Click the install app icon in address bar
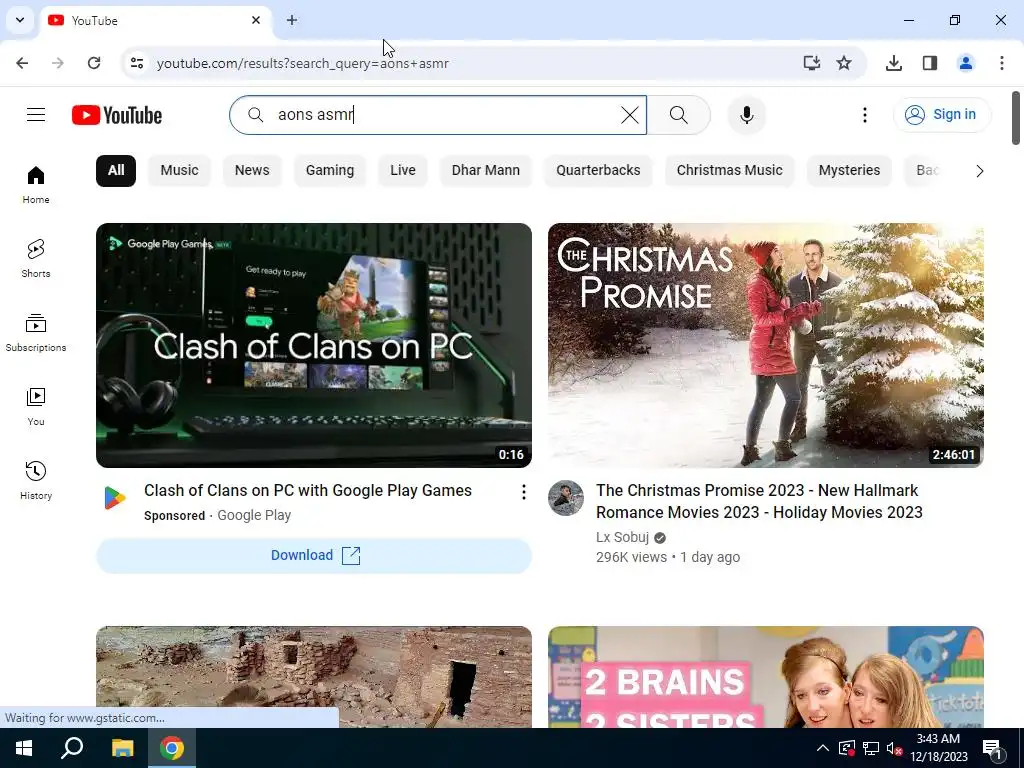1024x768 pixels. [x=811, y=63]
